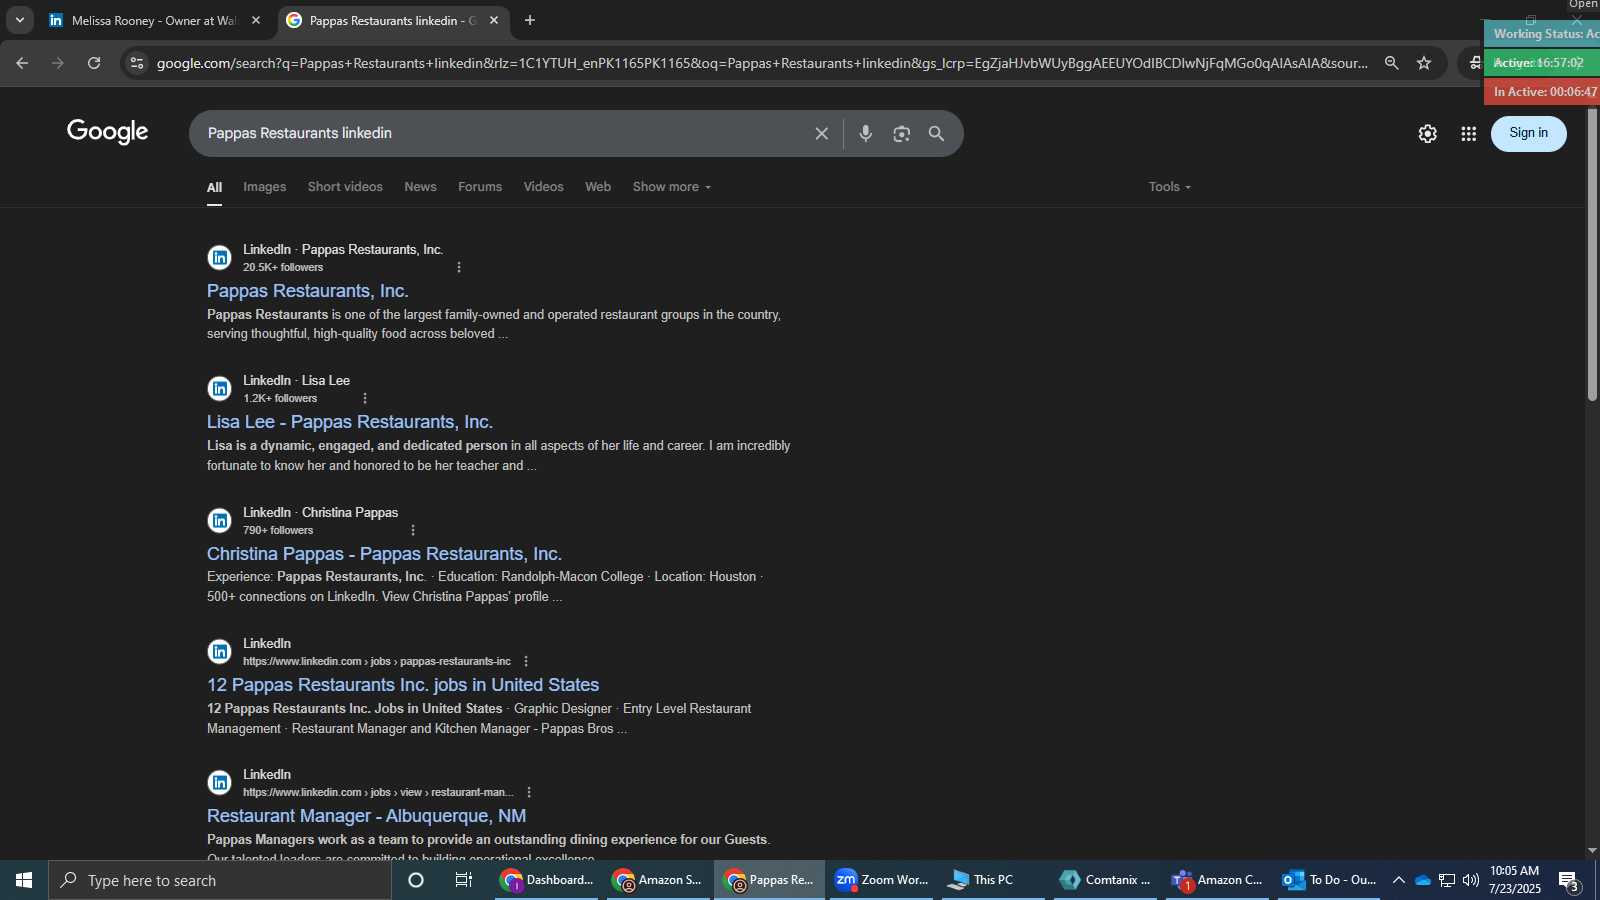This screenshot has width=1600, height=900.
Task: Open options for Christina Pappas result
Action: [x=413, y=530]
